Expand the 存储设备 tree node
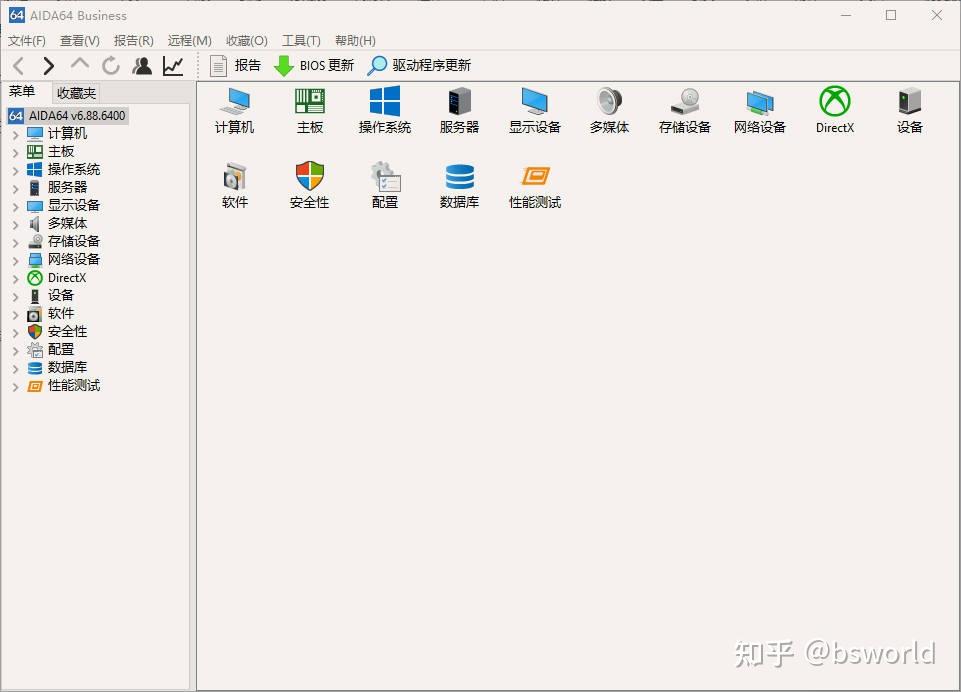Screen dimensions: 961x692 pos(16,242)
